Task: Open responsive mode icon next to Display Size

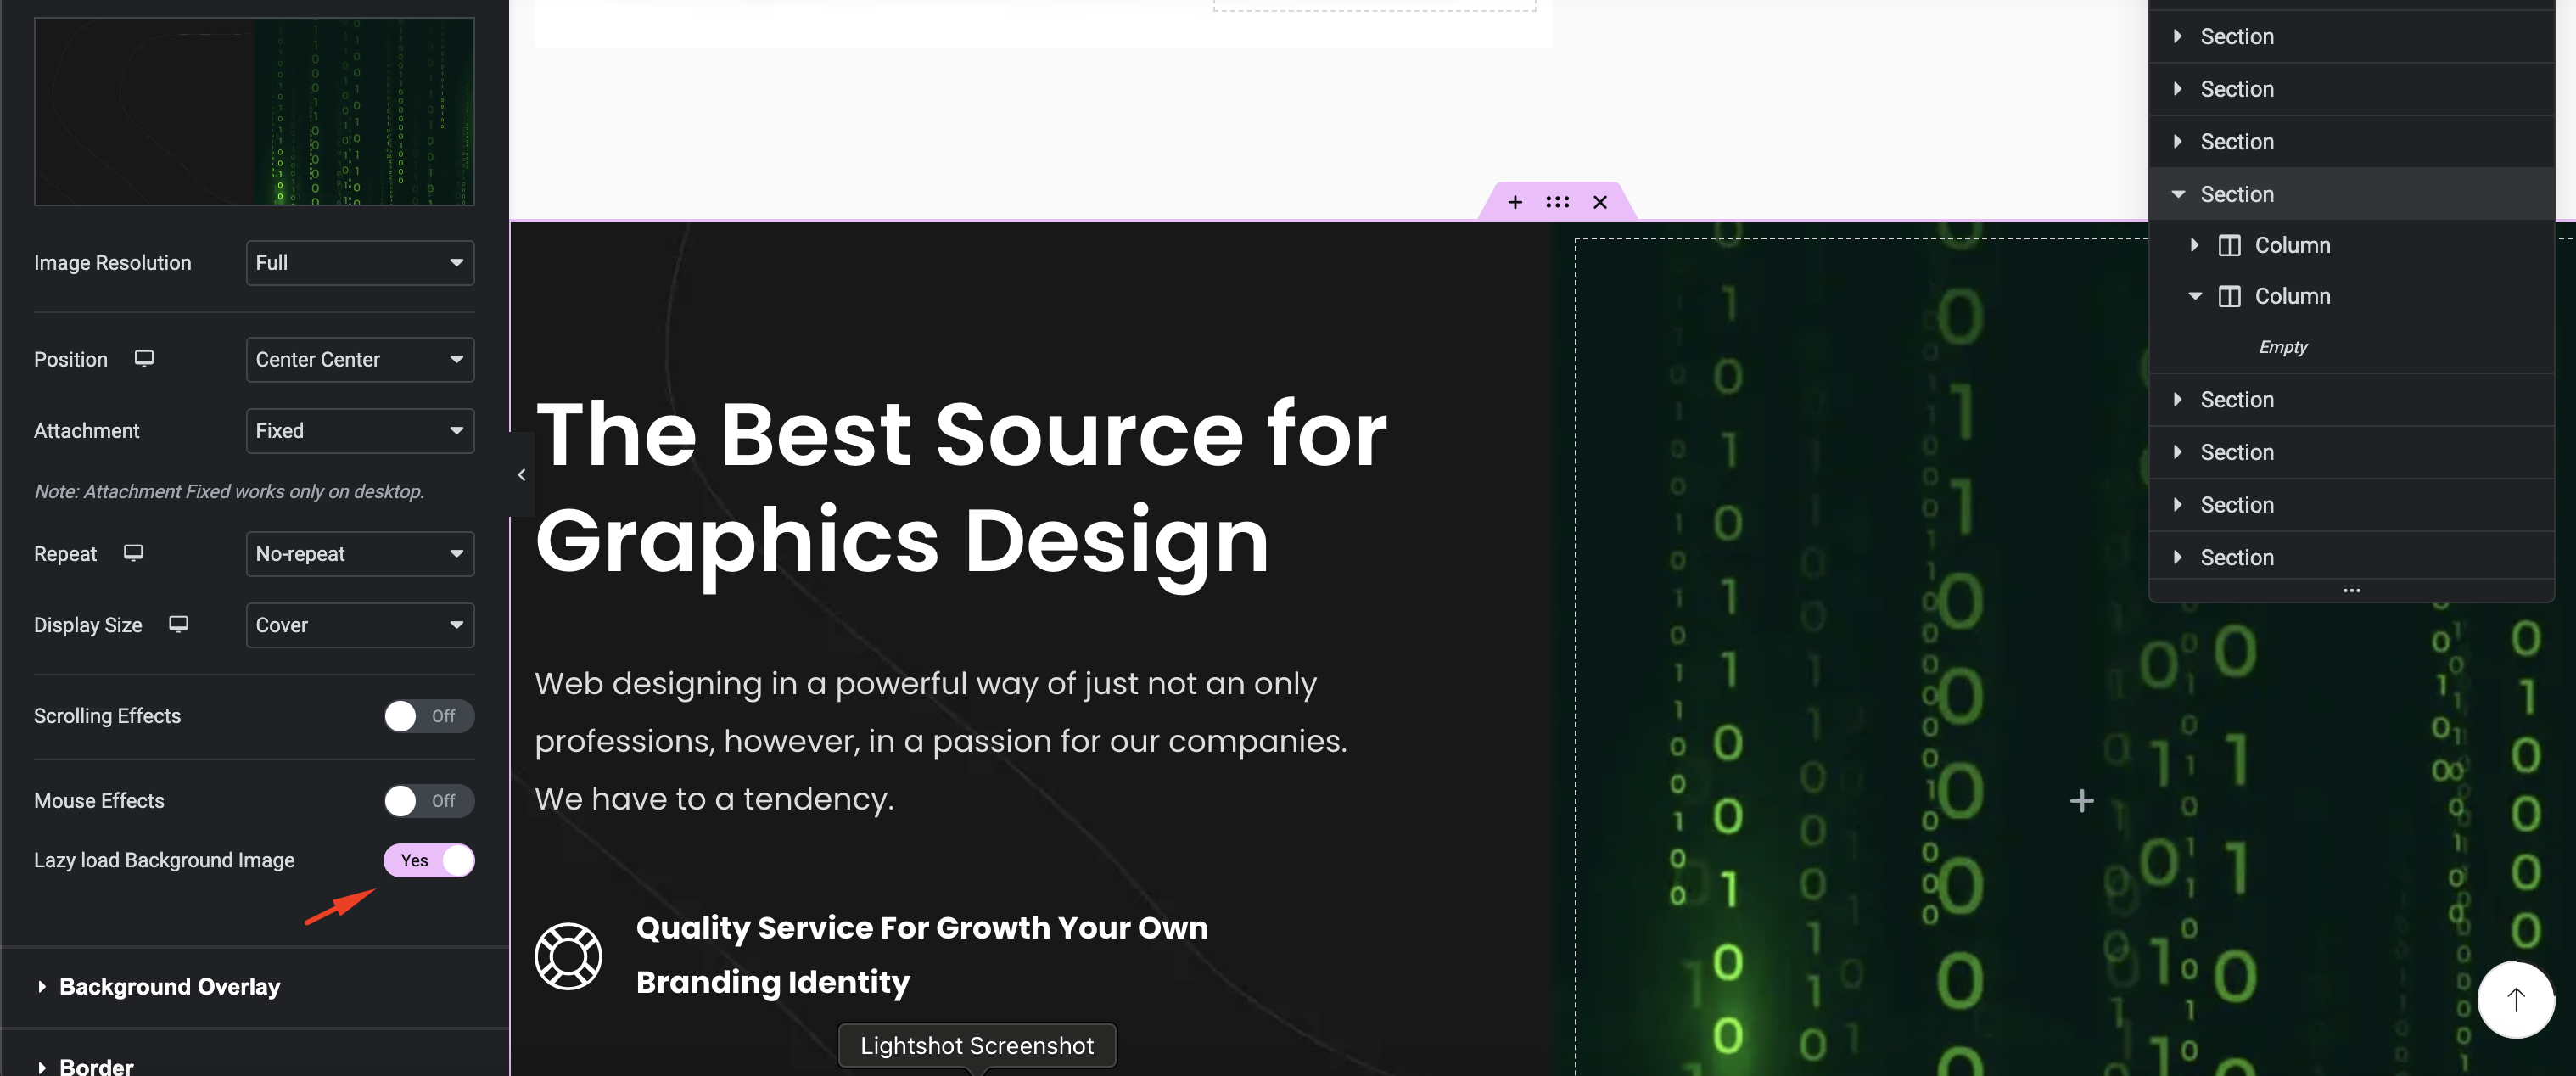Action: coord(178,624)
